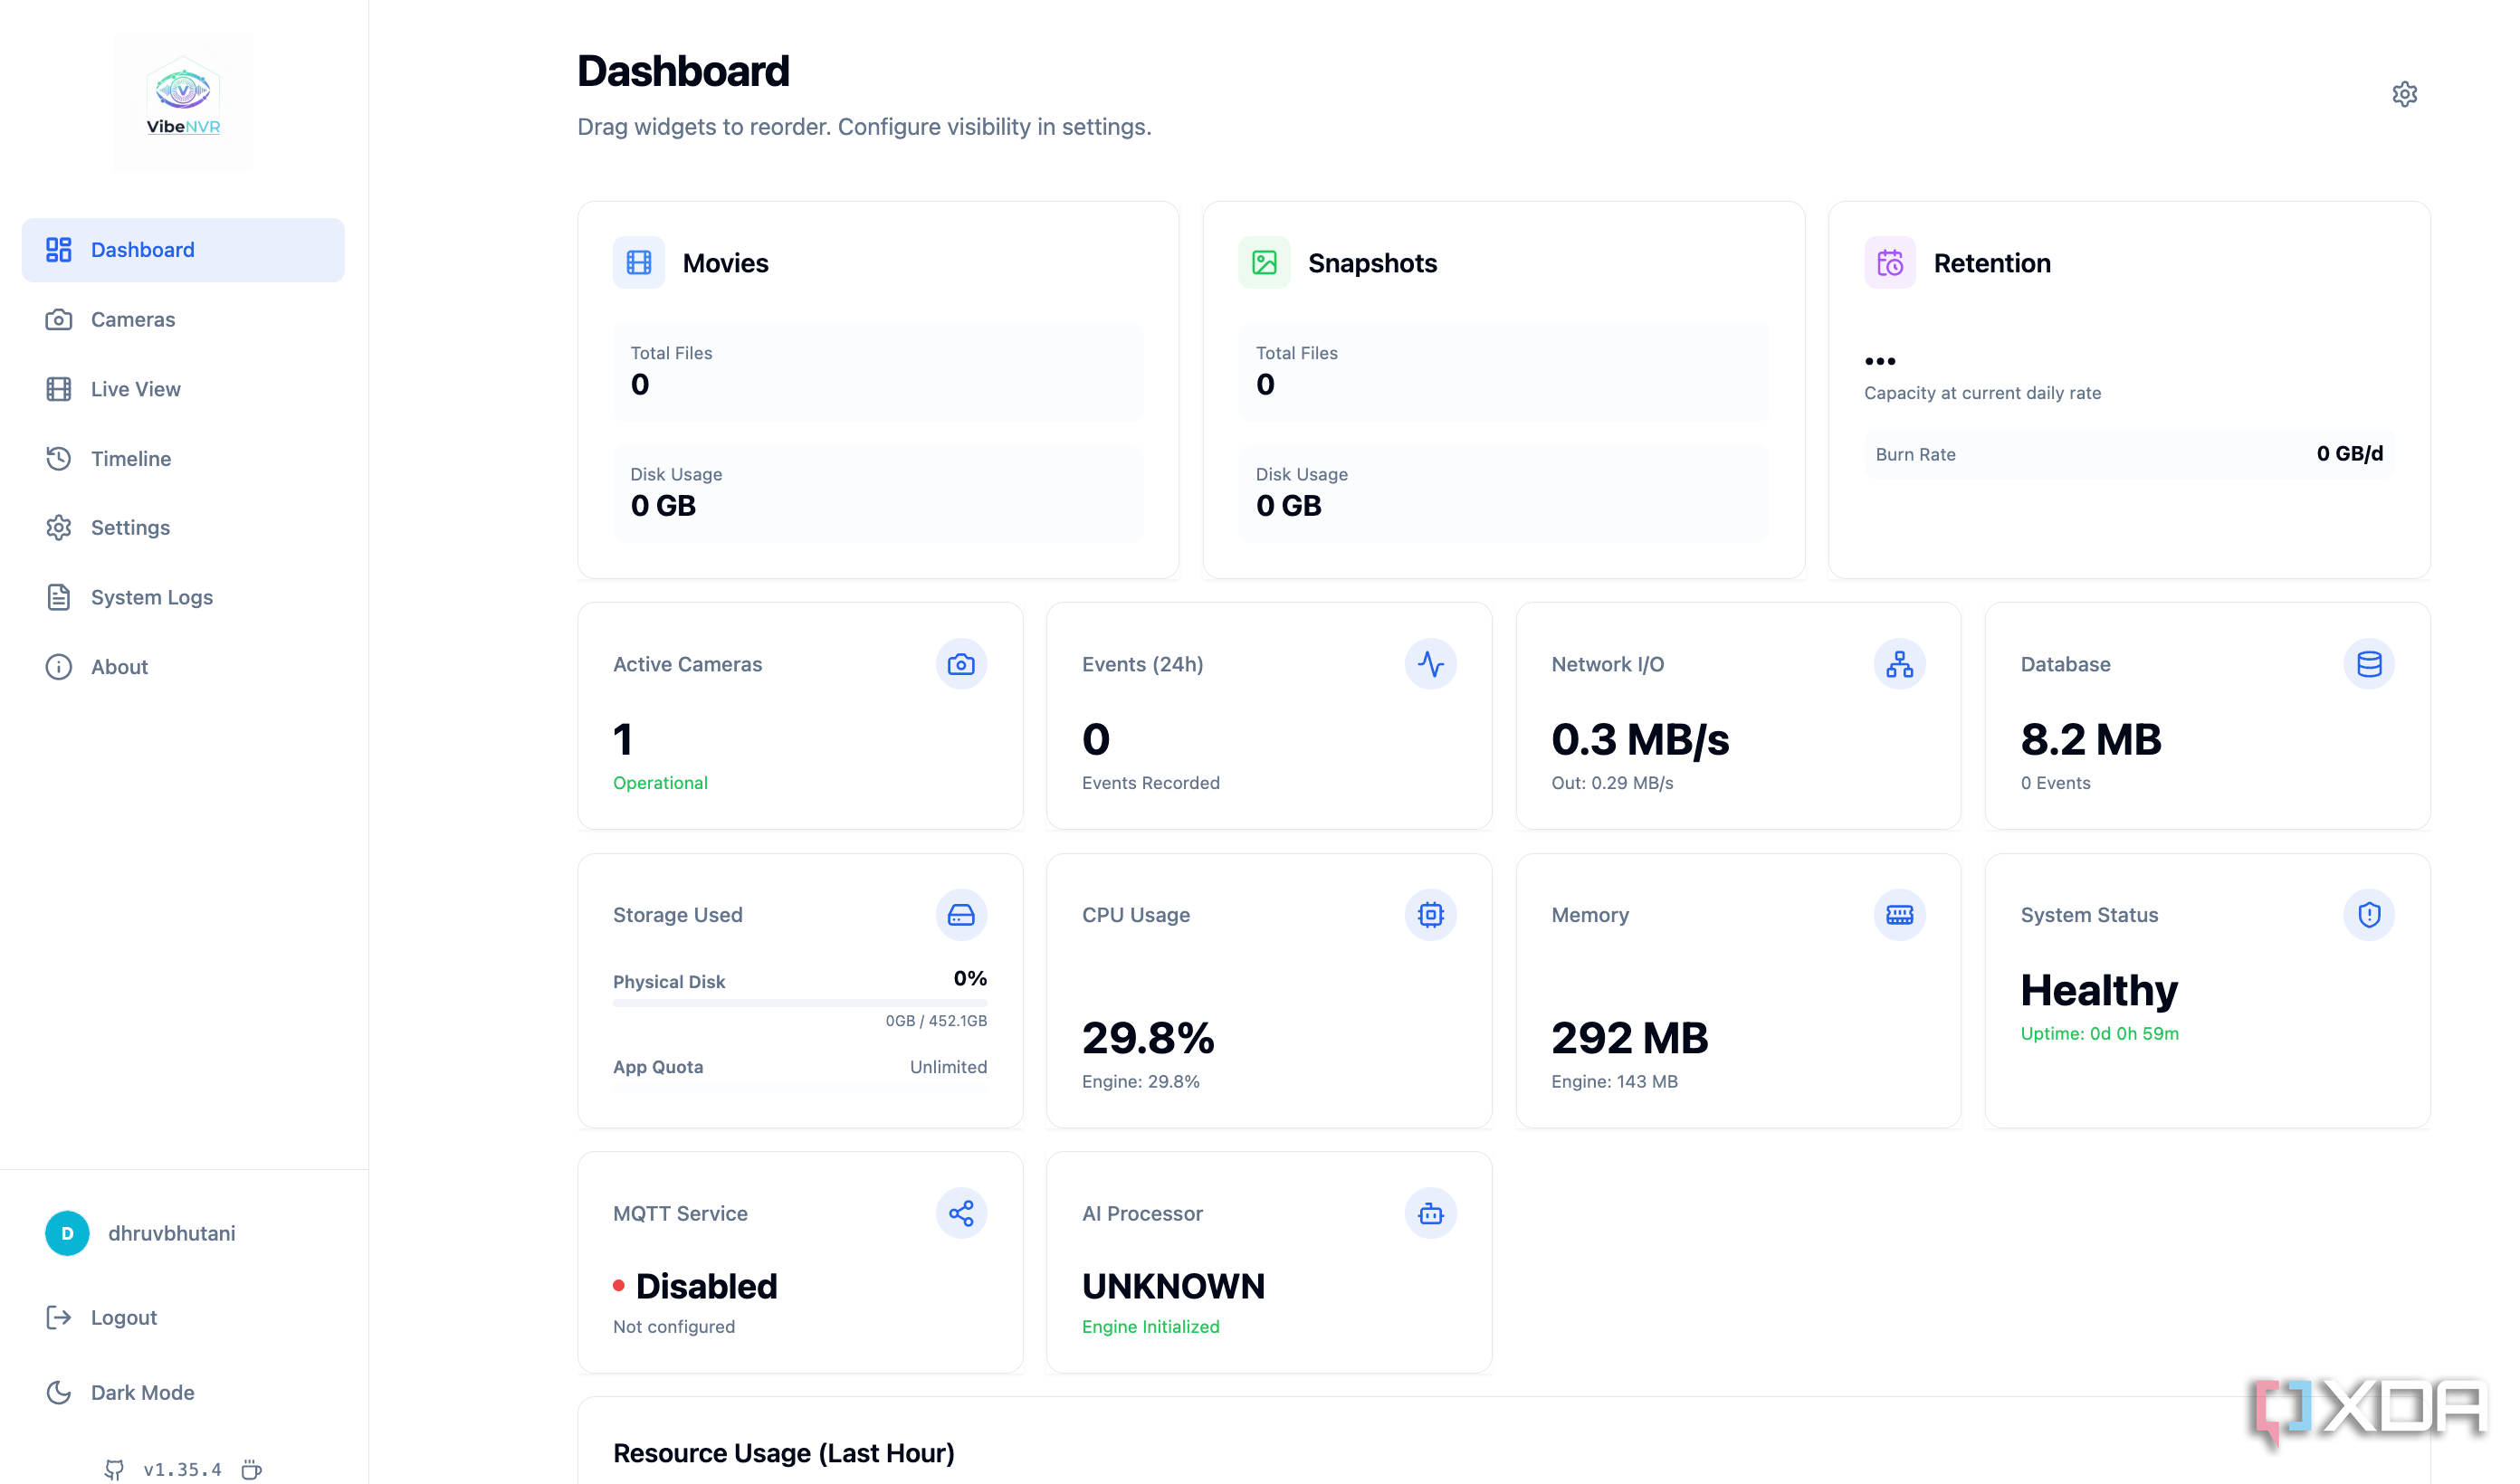
Task: Click username dhruvbhutani
Action: click(x=172, y=1233)
